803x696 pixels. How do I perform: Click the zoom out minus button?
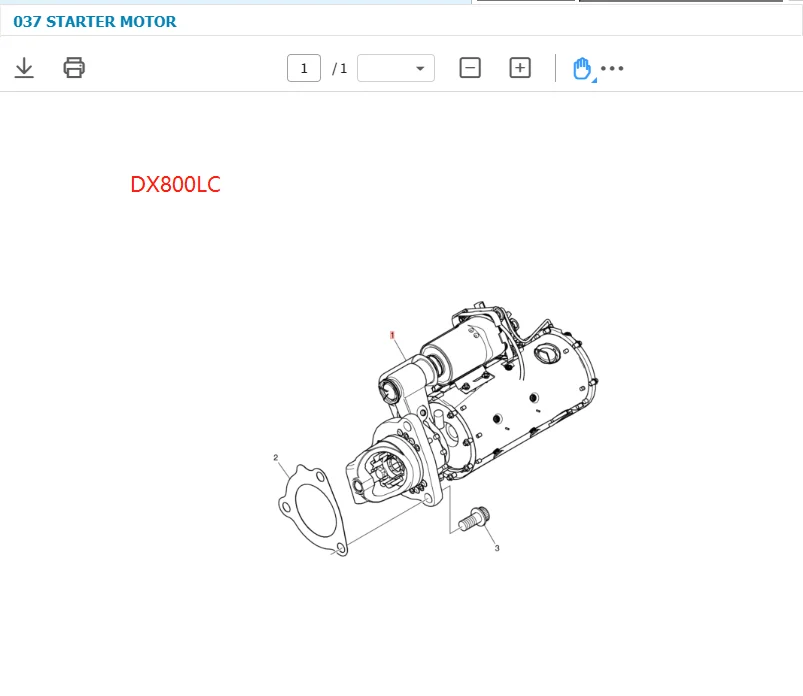click(470, 68)
